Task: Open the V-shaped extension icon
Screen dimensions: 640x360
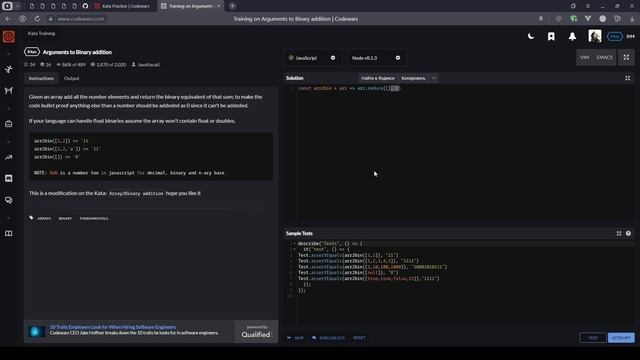Action: 588,19
